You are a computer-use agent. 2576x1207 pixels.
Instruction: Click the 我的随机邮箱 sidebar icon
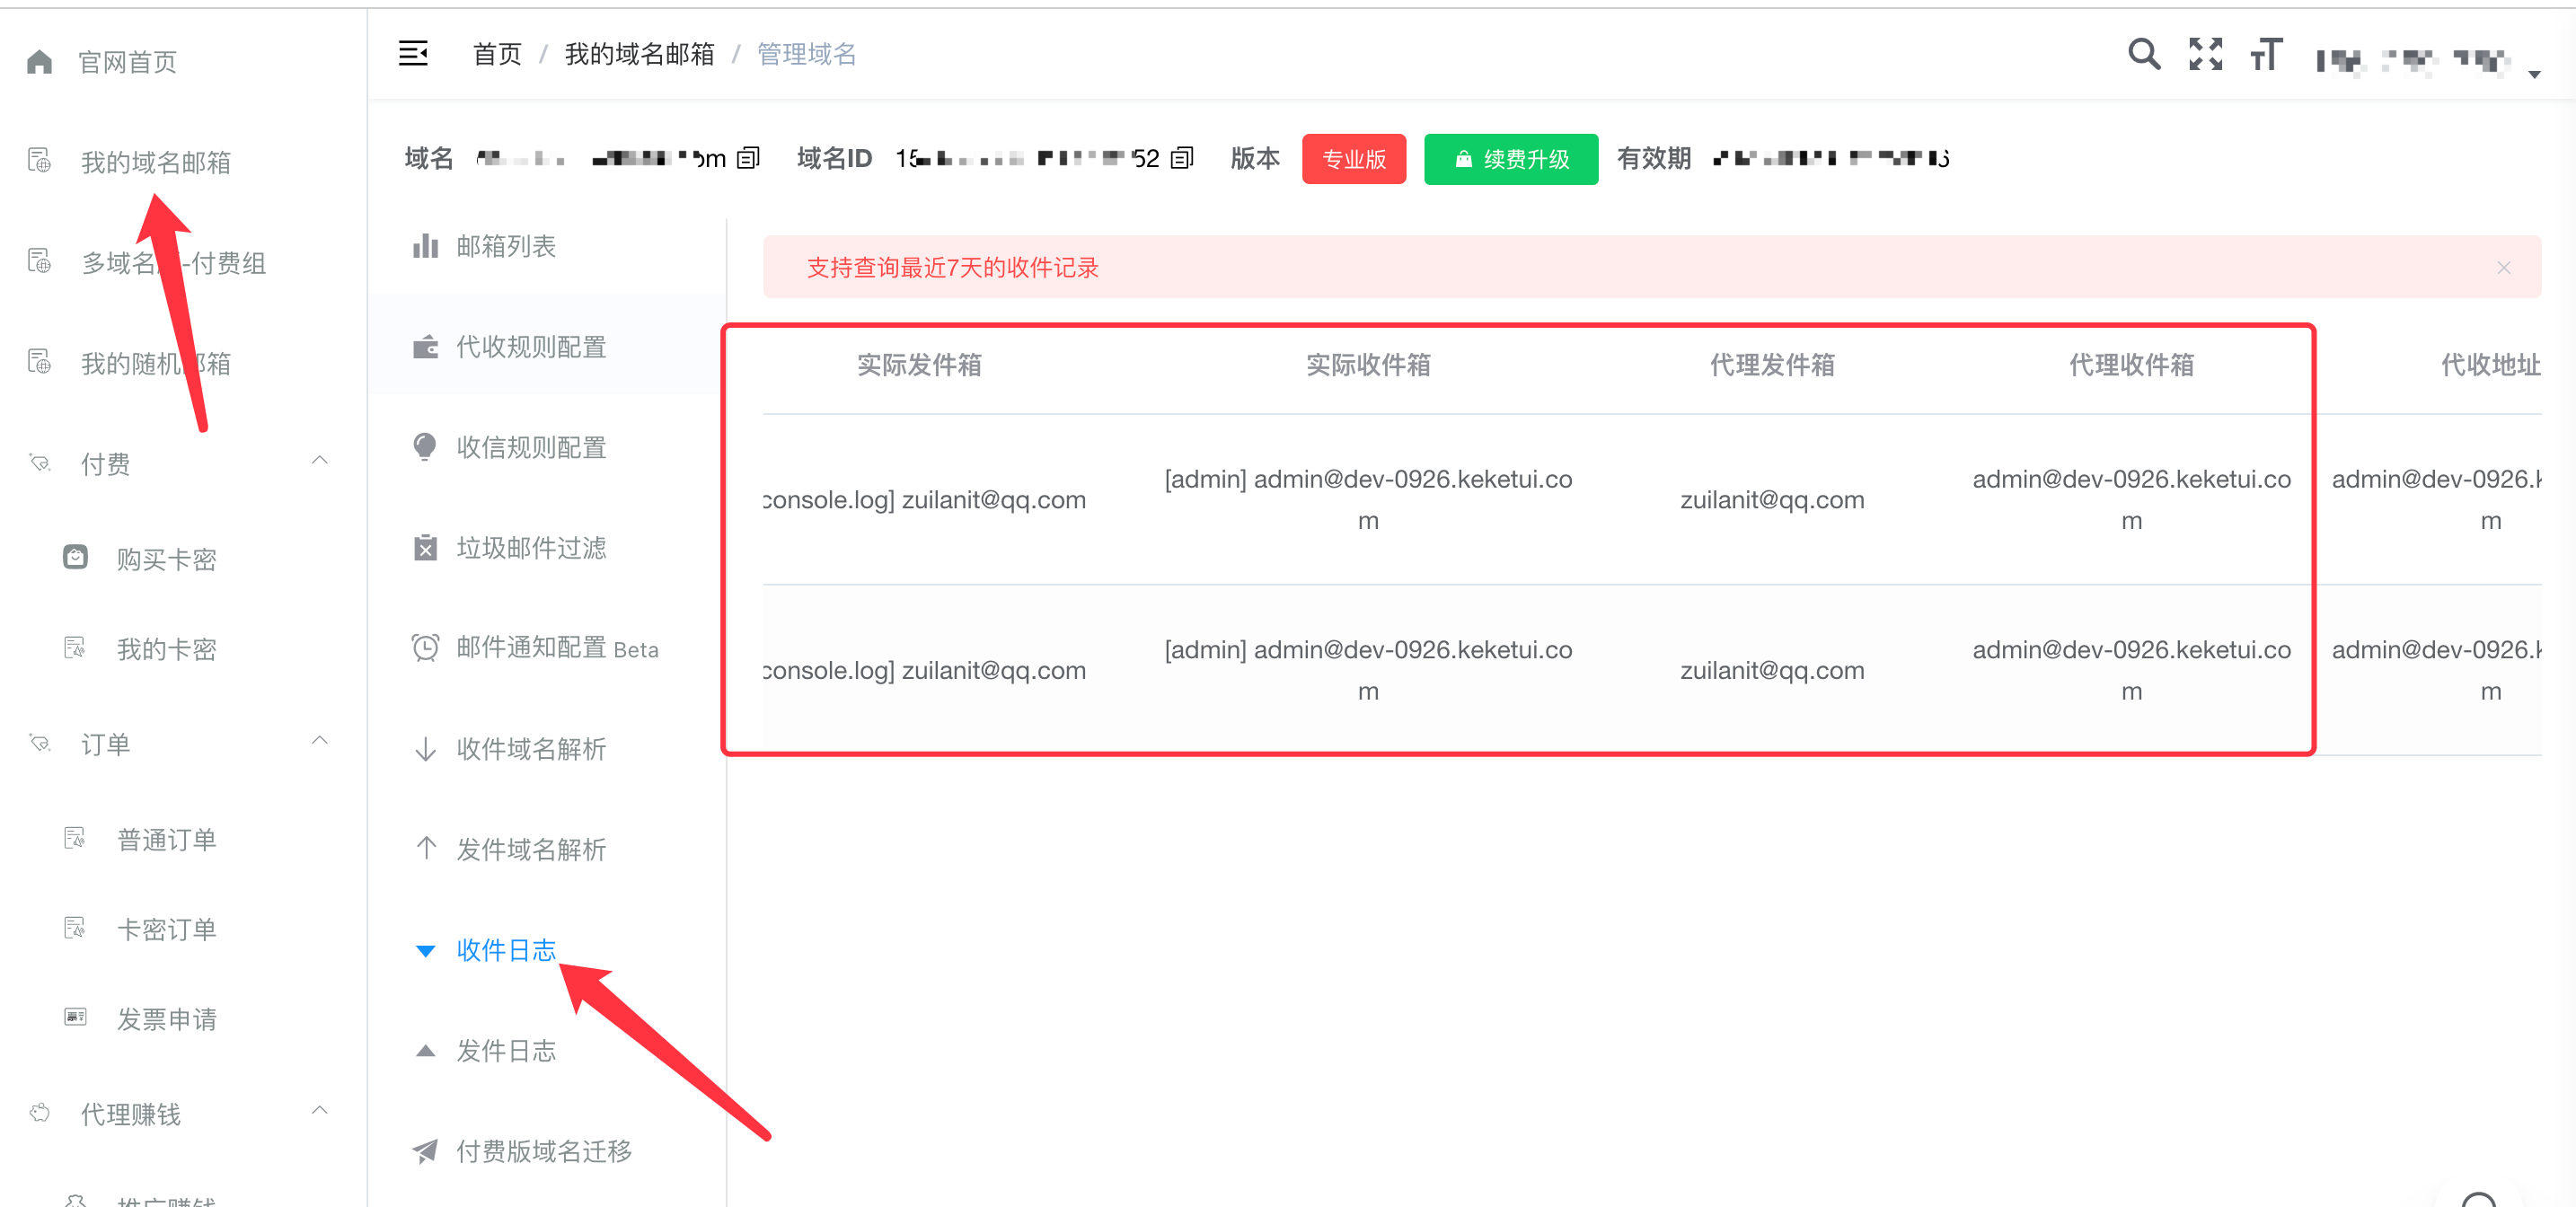39,362
